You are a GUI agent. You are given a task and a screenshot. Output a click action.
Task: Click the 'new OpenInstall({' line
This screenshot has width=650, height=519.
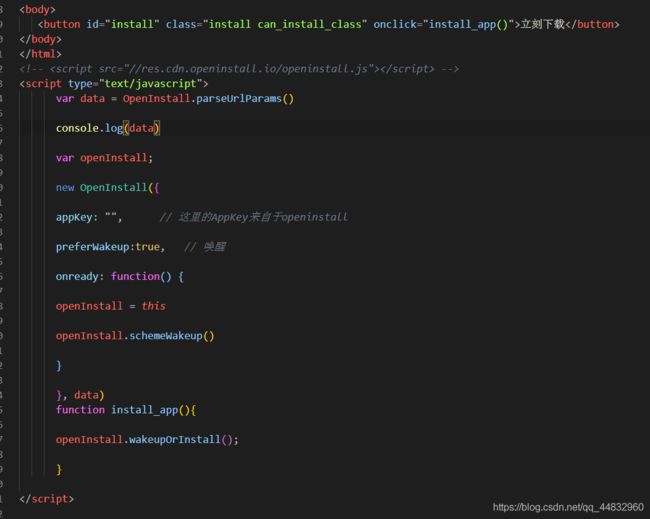point(107,187)
